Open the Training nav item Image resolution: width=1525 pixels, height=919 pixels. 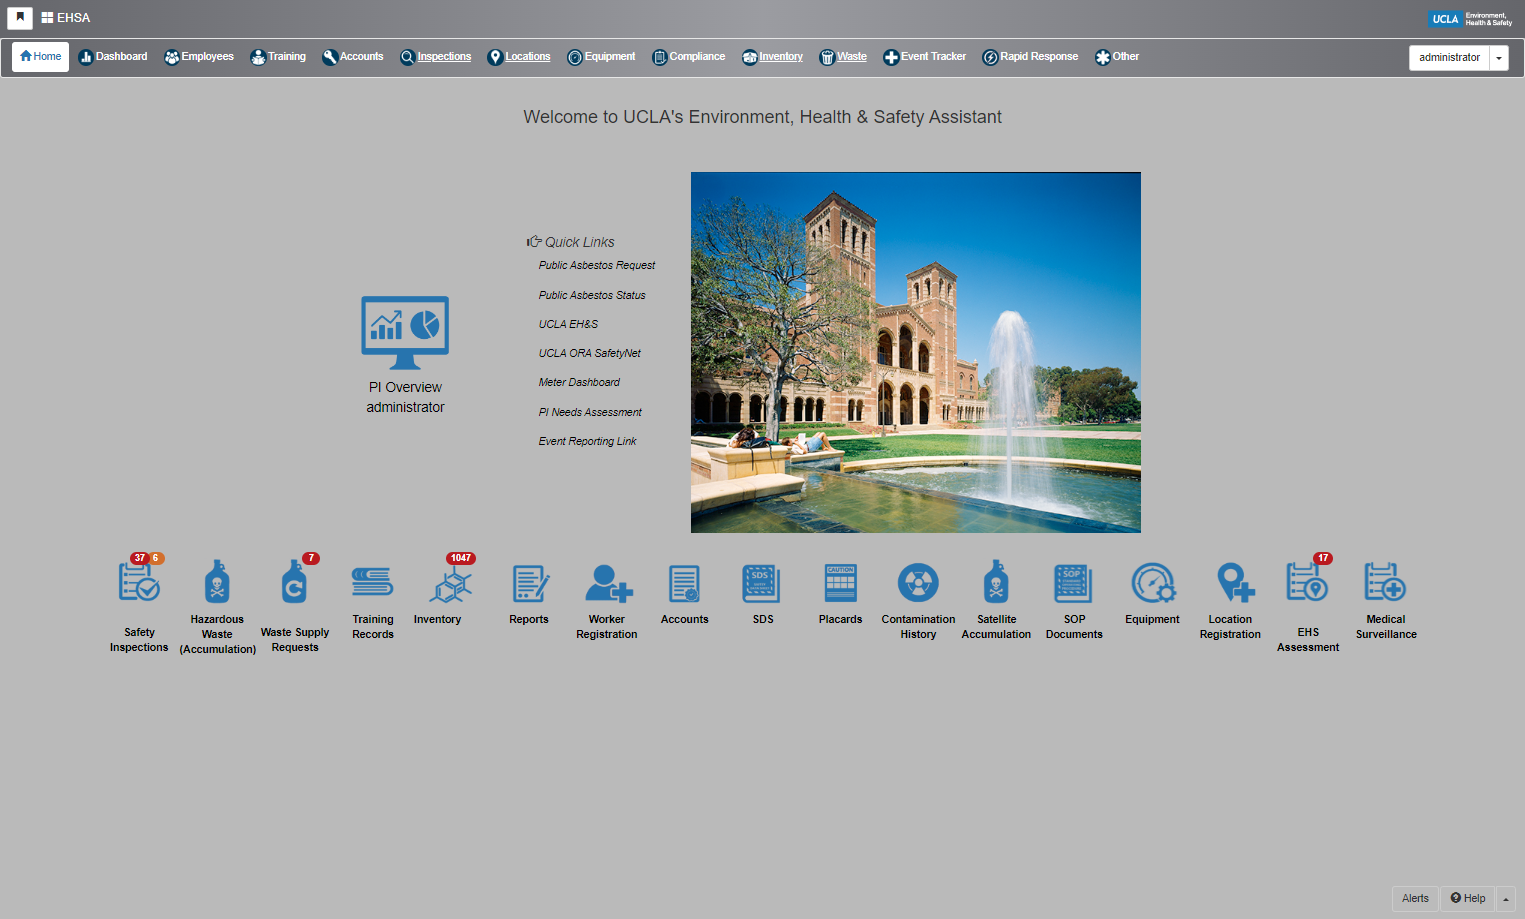coord(278,57)
